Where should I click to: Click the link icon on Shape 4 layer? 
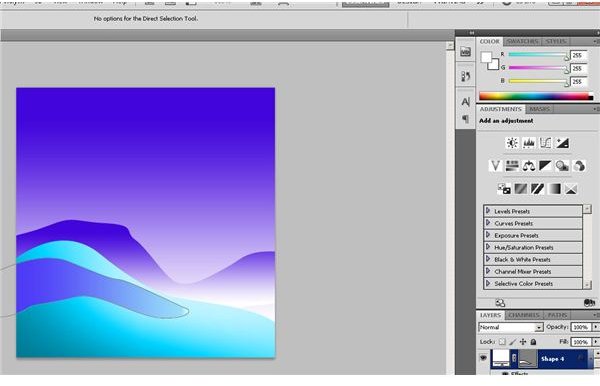(x=514, y=358)
